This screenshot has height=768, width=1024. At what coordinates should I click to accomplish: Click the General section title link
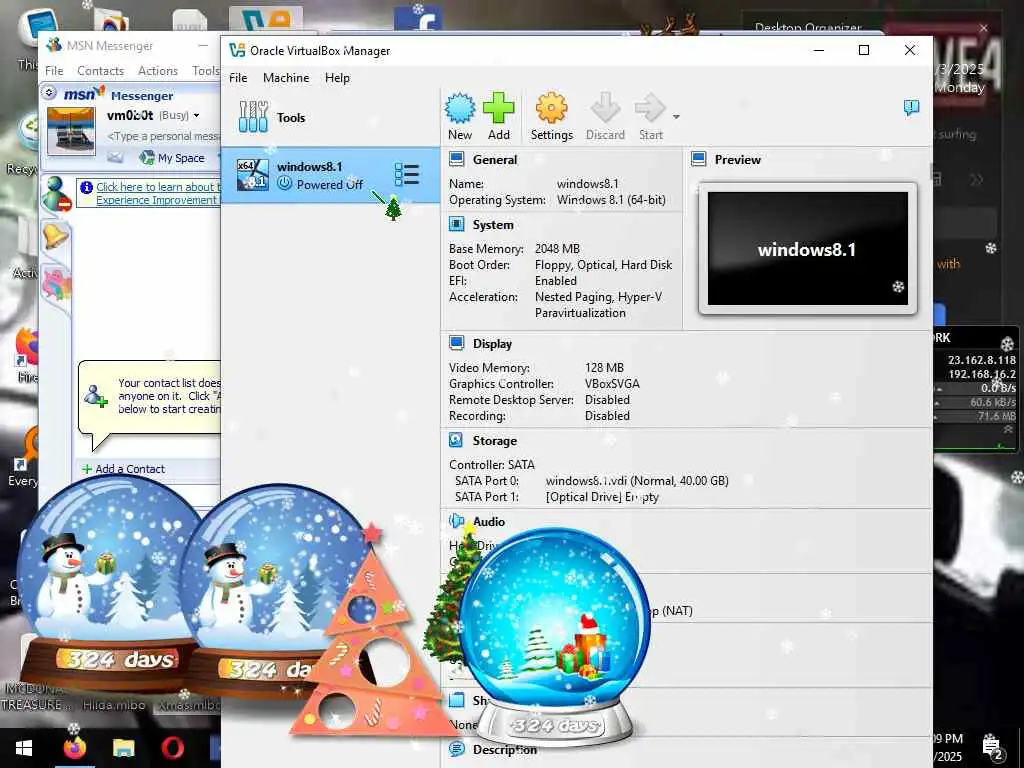tap(494, 159)
